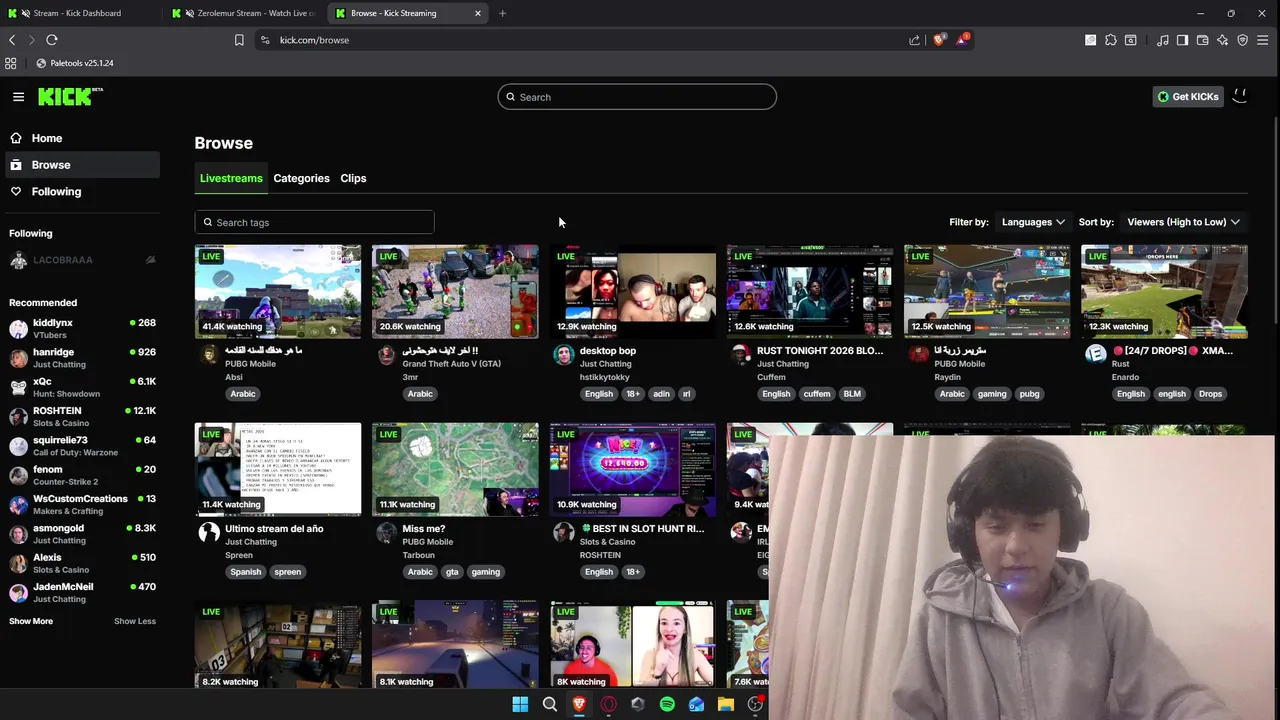Close the Browse - Kick Streaming tab
1280x720 pixels.
(478, 13)
